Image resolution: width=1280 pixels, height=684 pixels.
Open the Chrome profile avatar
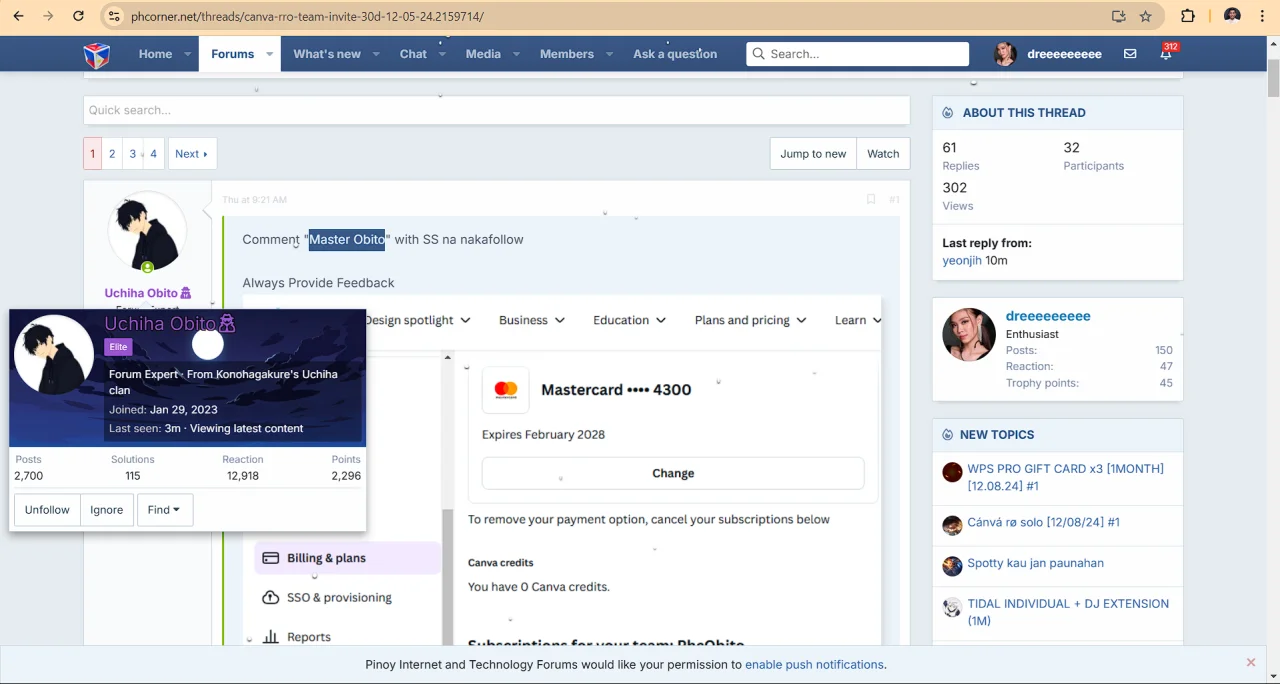(1232, 16)
